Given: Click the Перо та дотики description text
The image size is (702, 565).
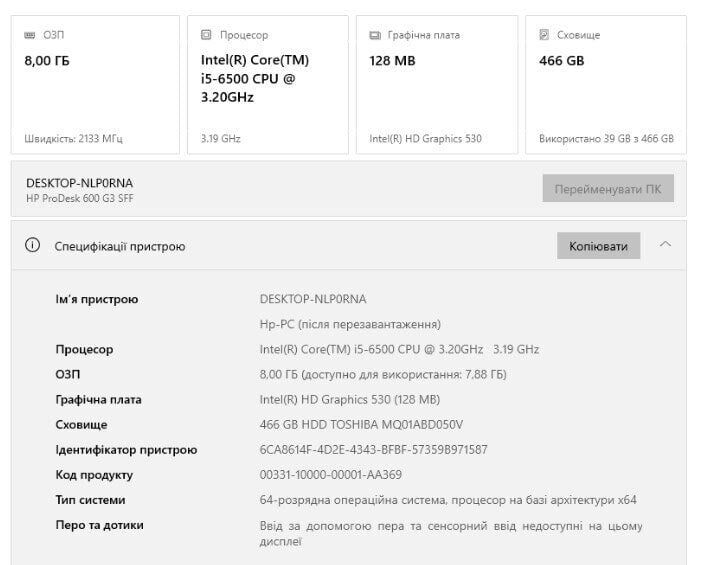Looking at the screenshot, I should 450,533.
